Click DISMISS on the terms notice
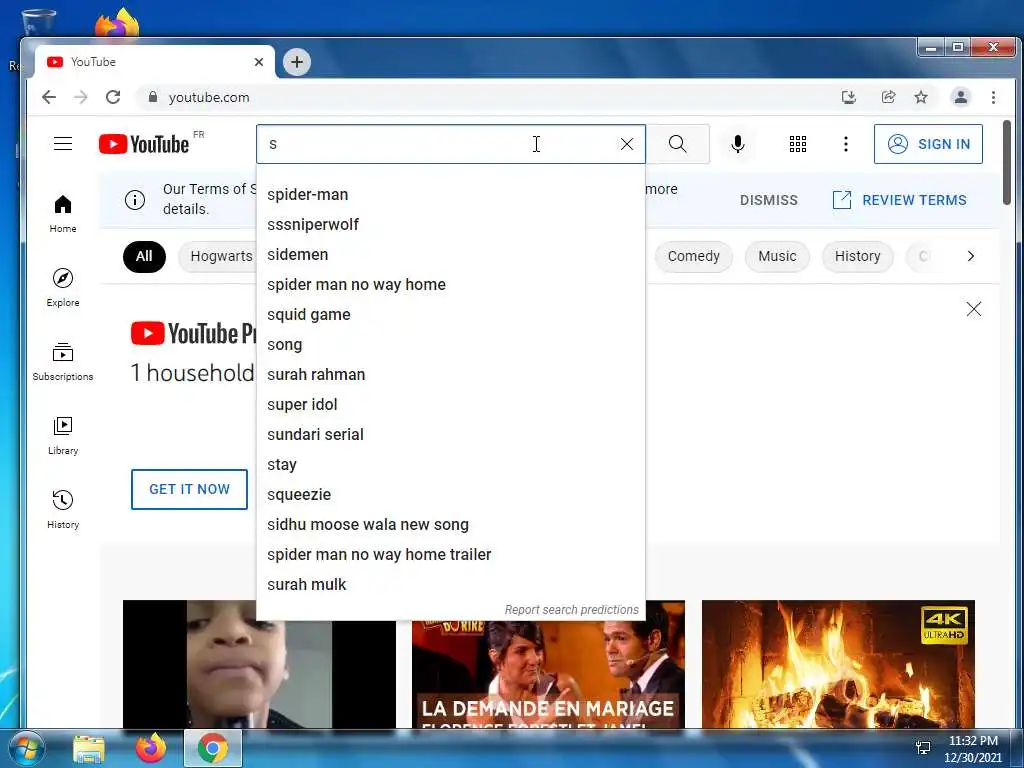This screenshot has width=1024, height=768. [769, 200]
